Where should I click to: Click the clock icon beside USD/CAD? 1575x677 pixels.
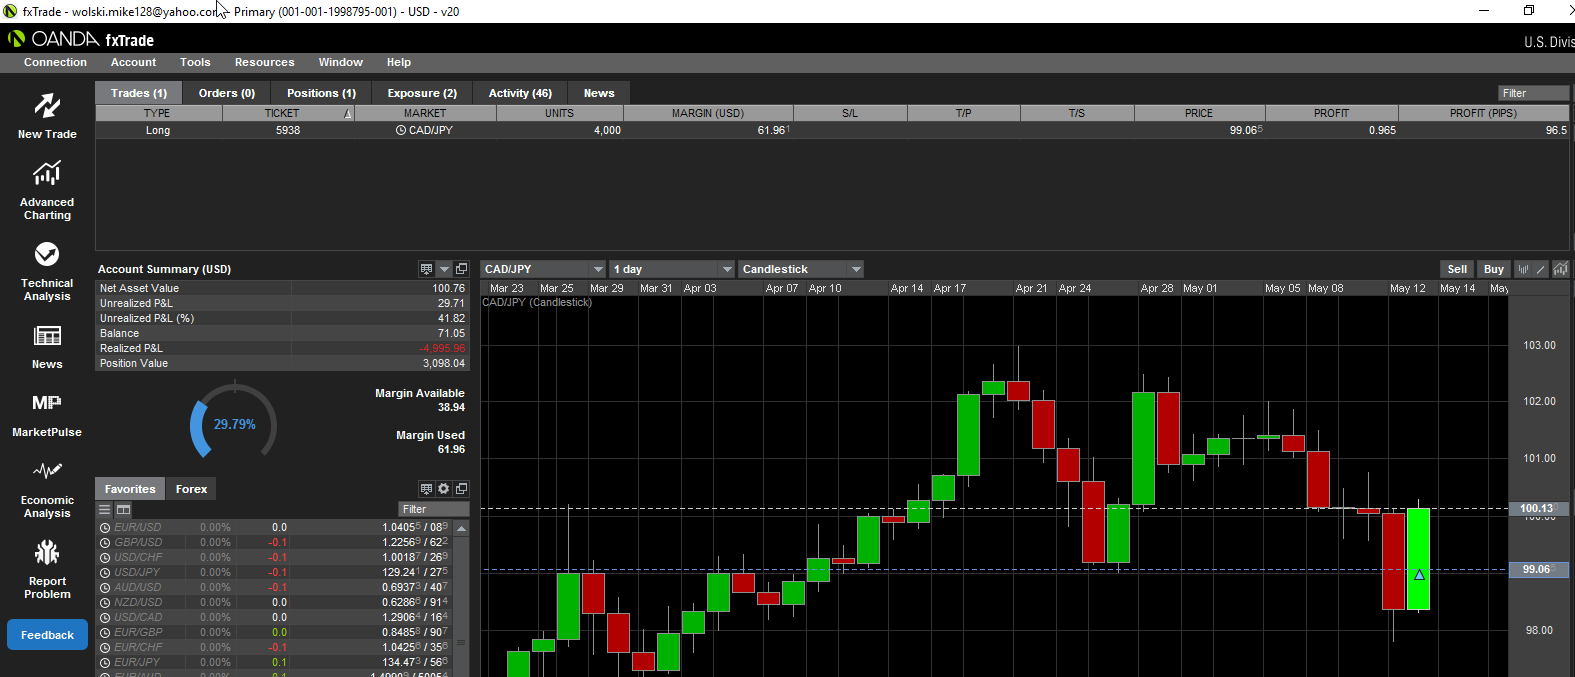pos(105,617)
